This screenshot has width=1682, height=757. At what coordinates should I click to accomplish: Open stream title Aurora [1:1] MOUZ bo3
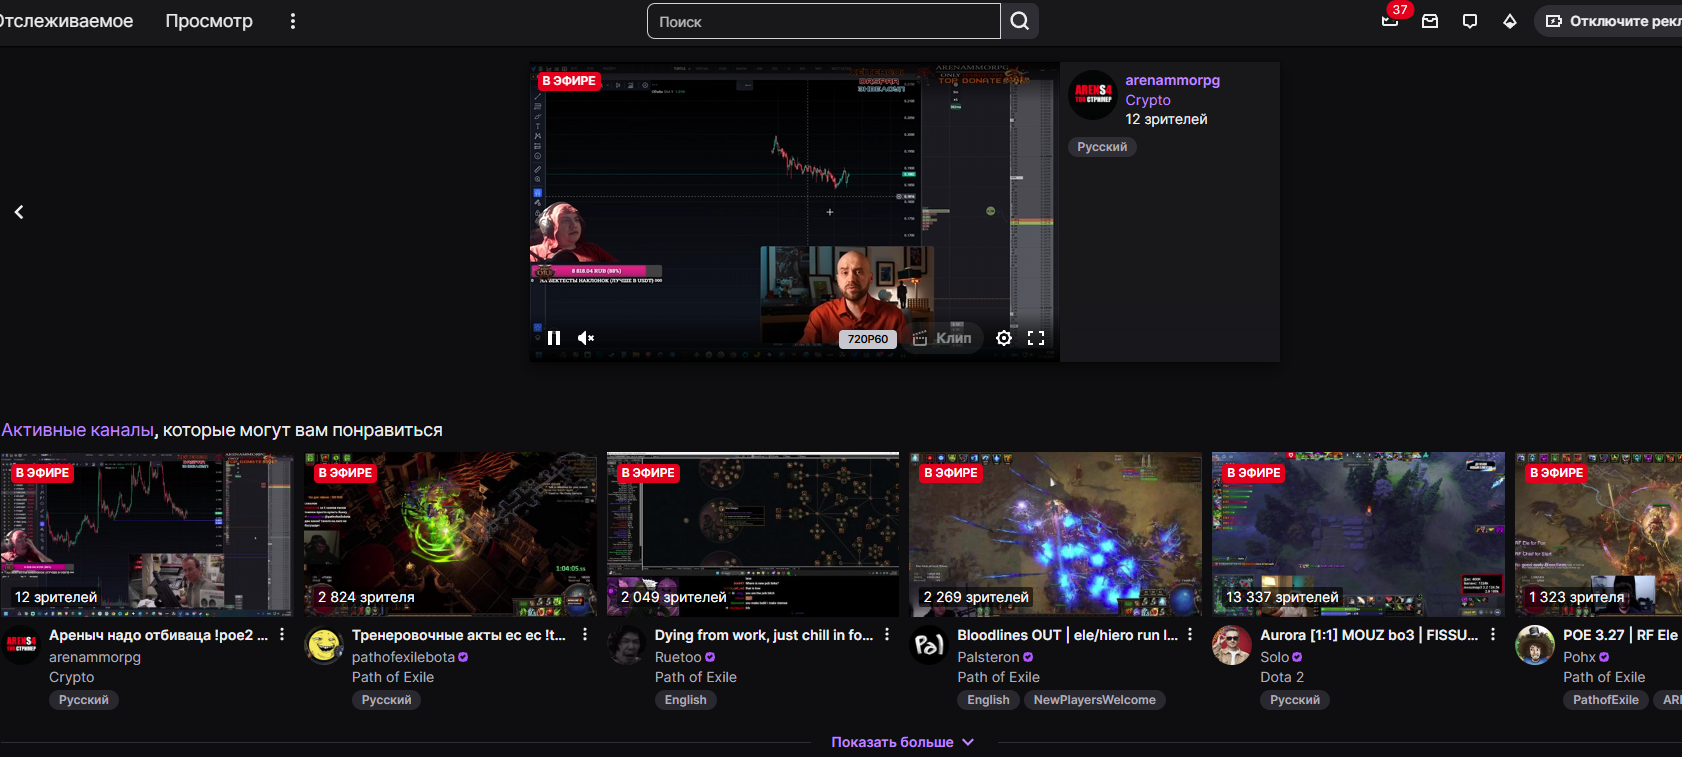[x=1369, y=635]
